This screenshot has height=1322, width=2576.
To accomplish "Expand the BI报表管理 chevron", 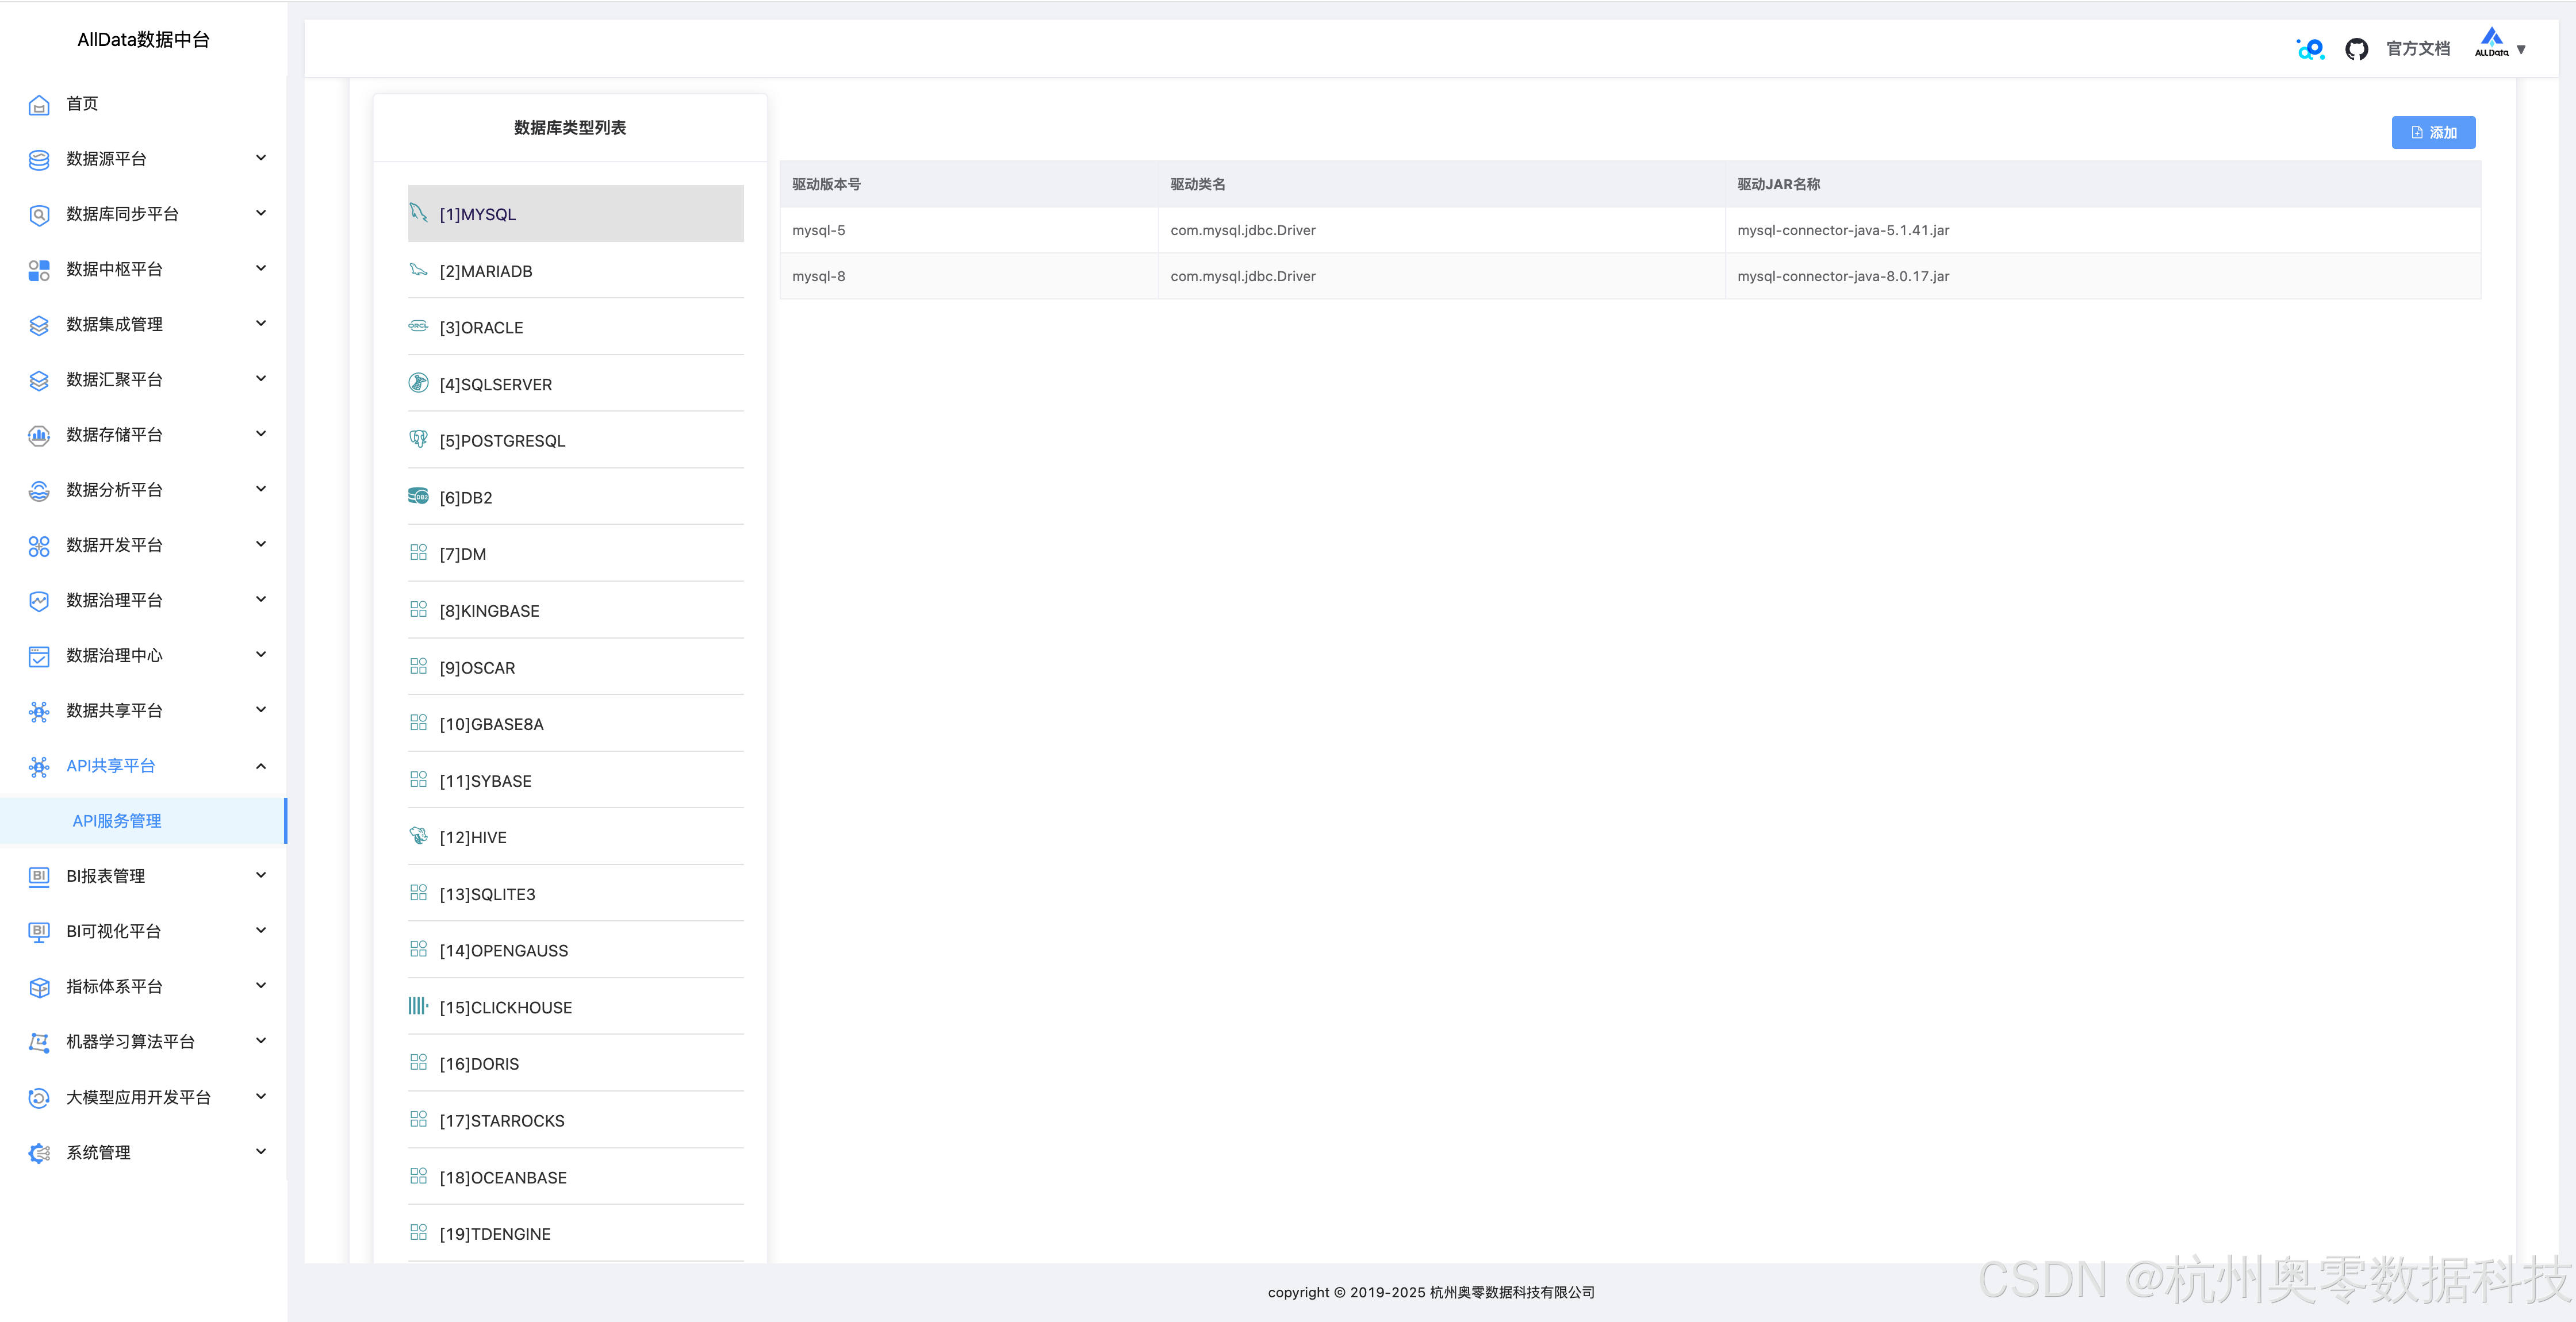I will point(261,876).
